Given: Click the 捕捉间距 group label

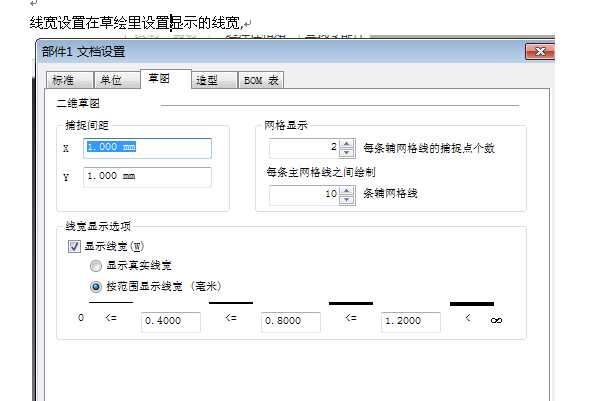Looking at the screenshot, I should (87, 125).
